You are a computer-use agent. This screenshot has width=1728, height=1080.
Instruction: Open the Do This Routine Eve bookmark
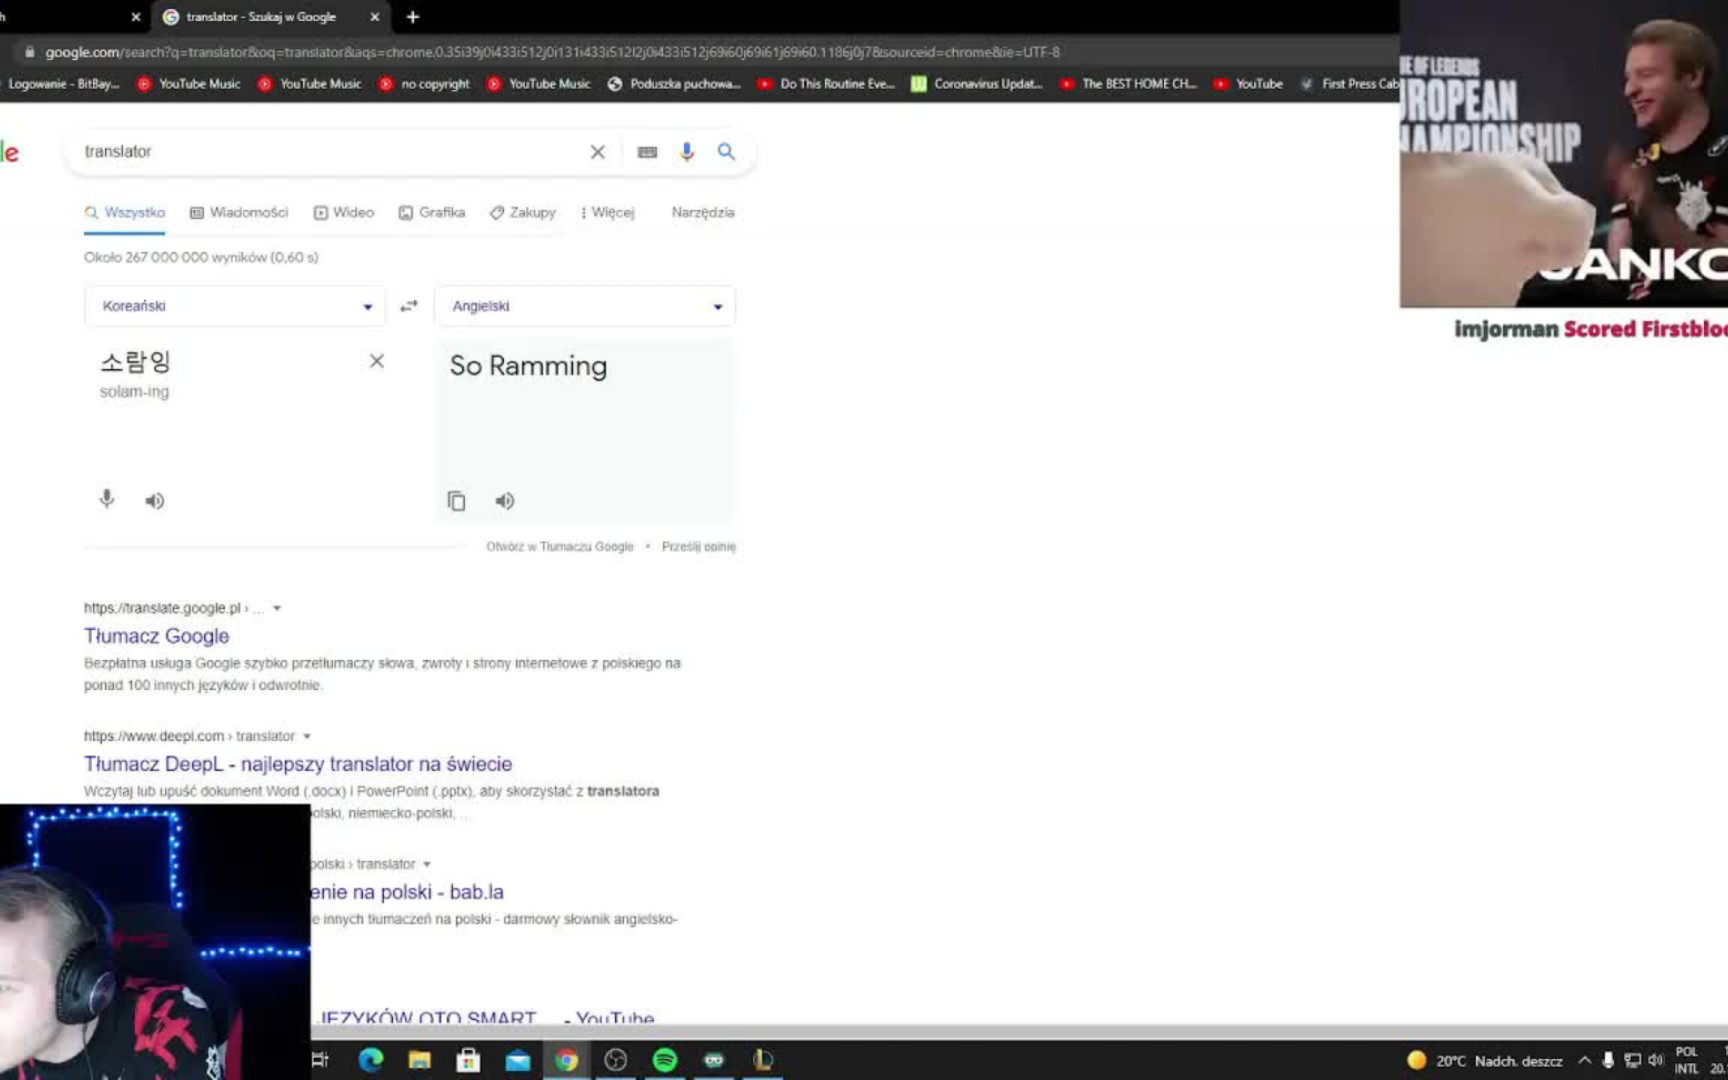[x=826, y=84]
